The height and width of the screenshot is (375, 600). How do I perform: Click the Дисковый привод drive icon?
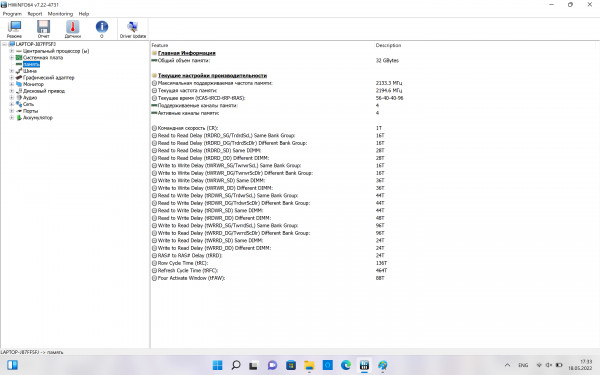pyautogui.click(x=19, y=91)
